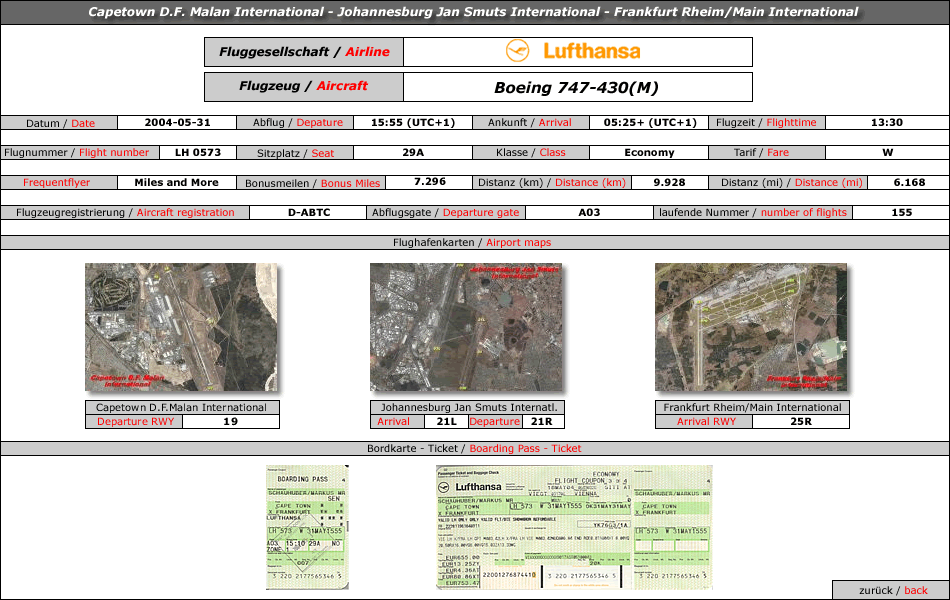Select flight number LH 0573

pos(198,153)
